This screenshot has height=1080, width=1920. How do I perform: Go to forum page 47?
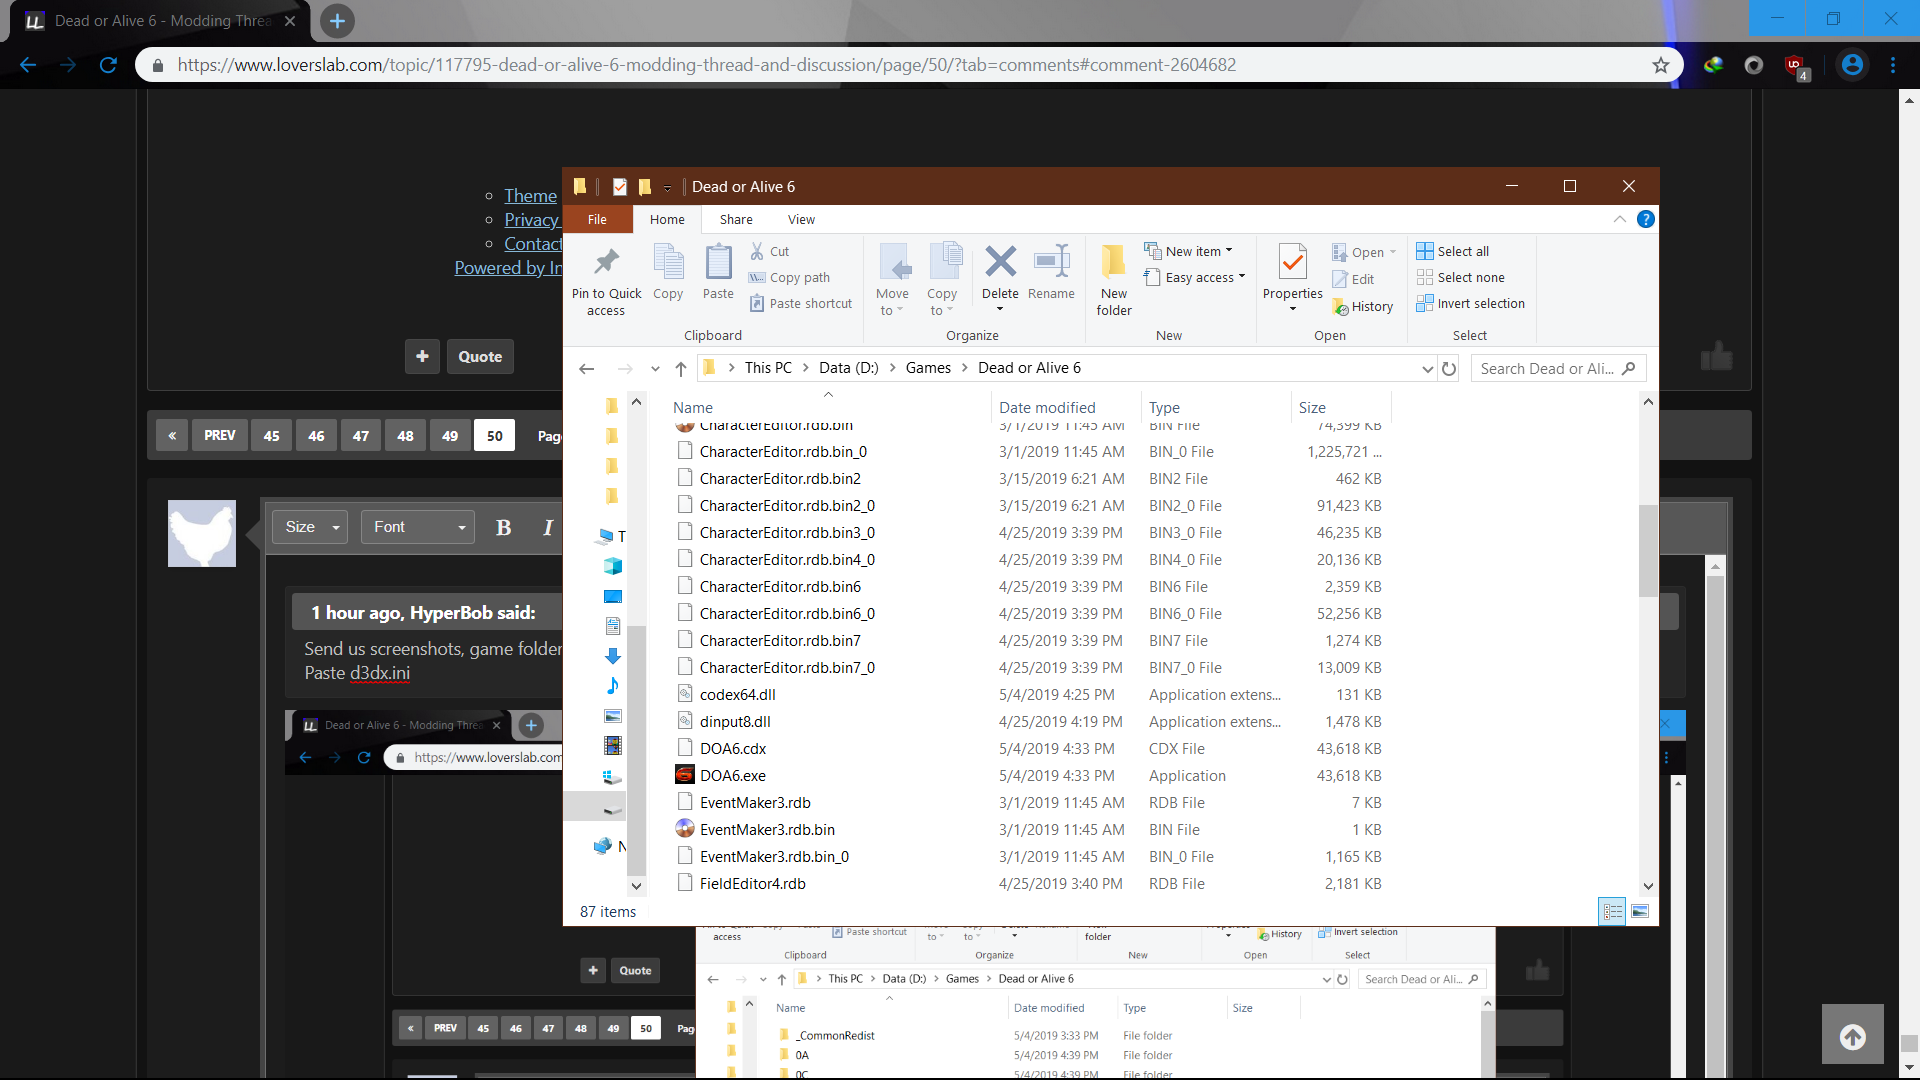pyautogui.click(x=361, y=435)
